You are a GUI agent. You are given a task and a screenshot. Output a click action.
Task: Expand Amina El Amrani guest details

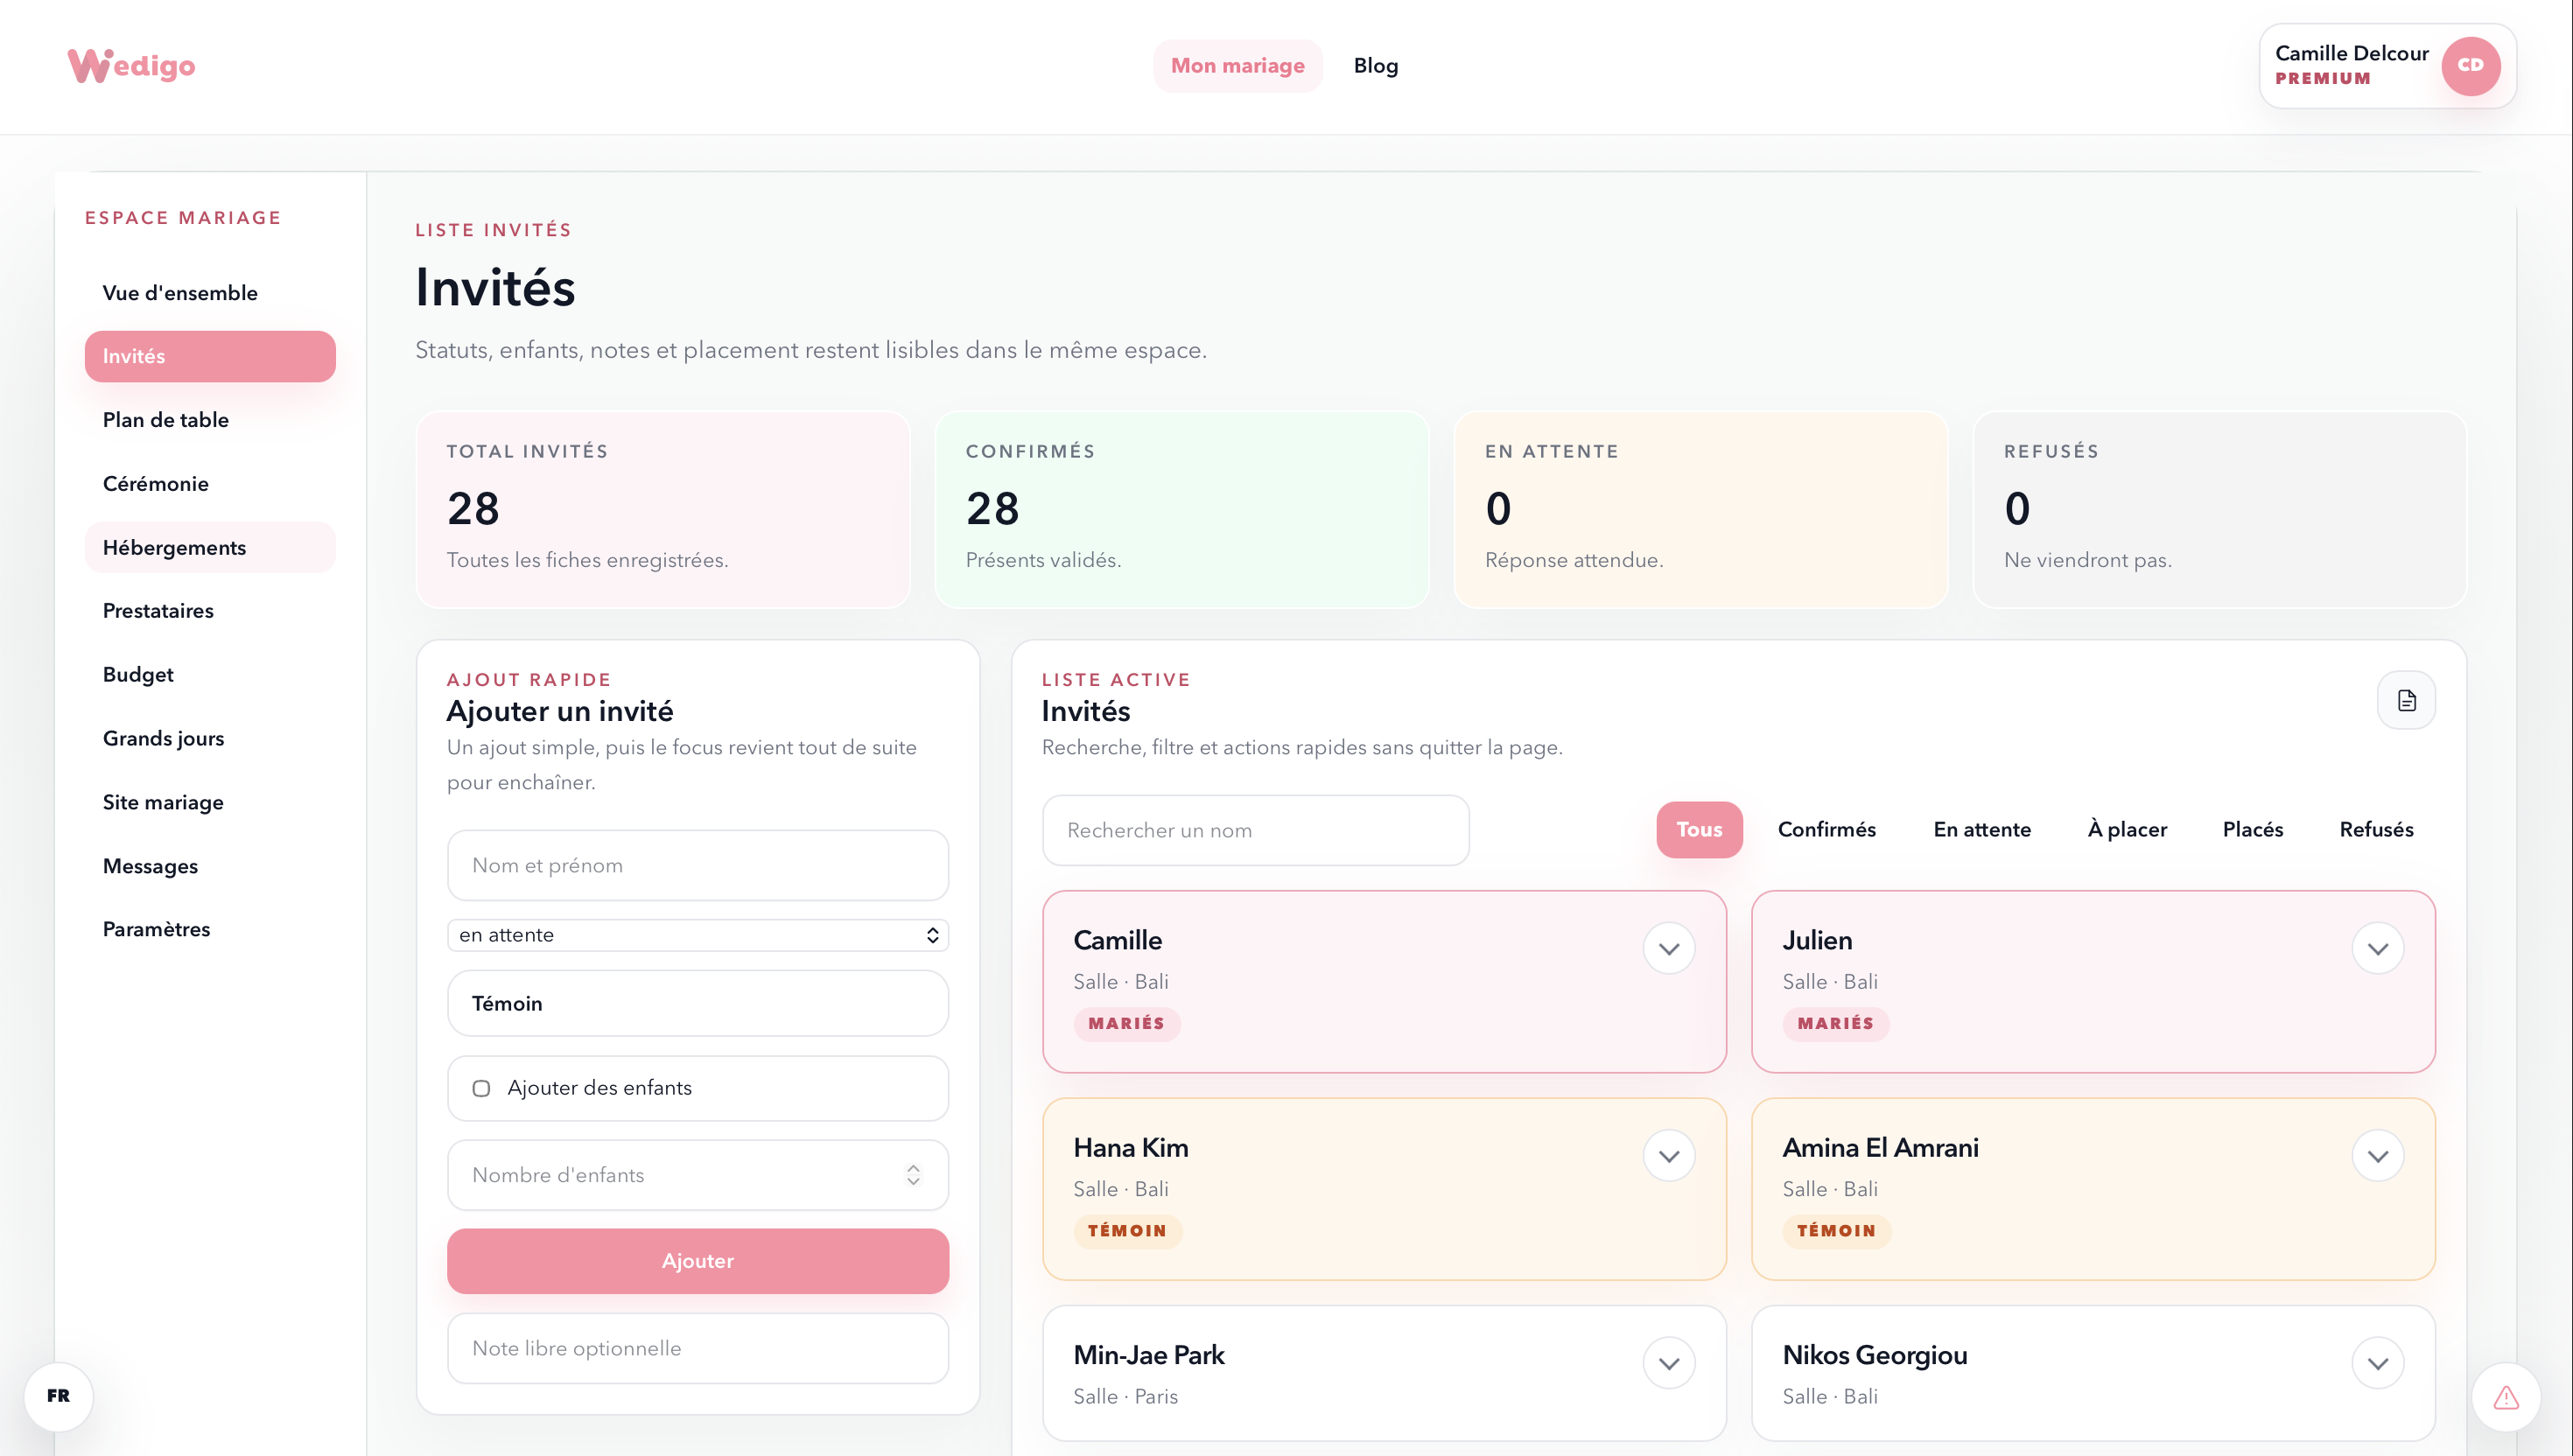click(x=2378, y=1156)
